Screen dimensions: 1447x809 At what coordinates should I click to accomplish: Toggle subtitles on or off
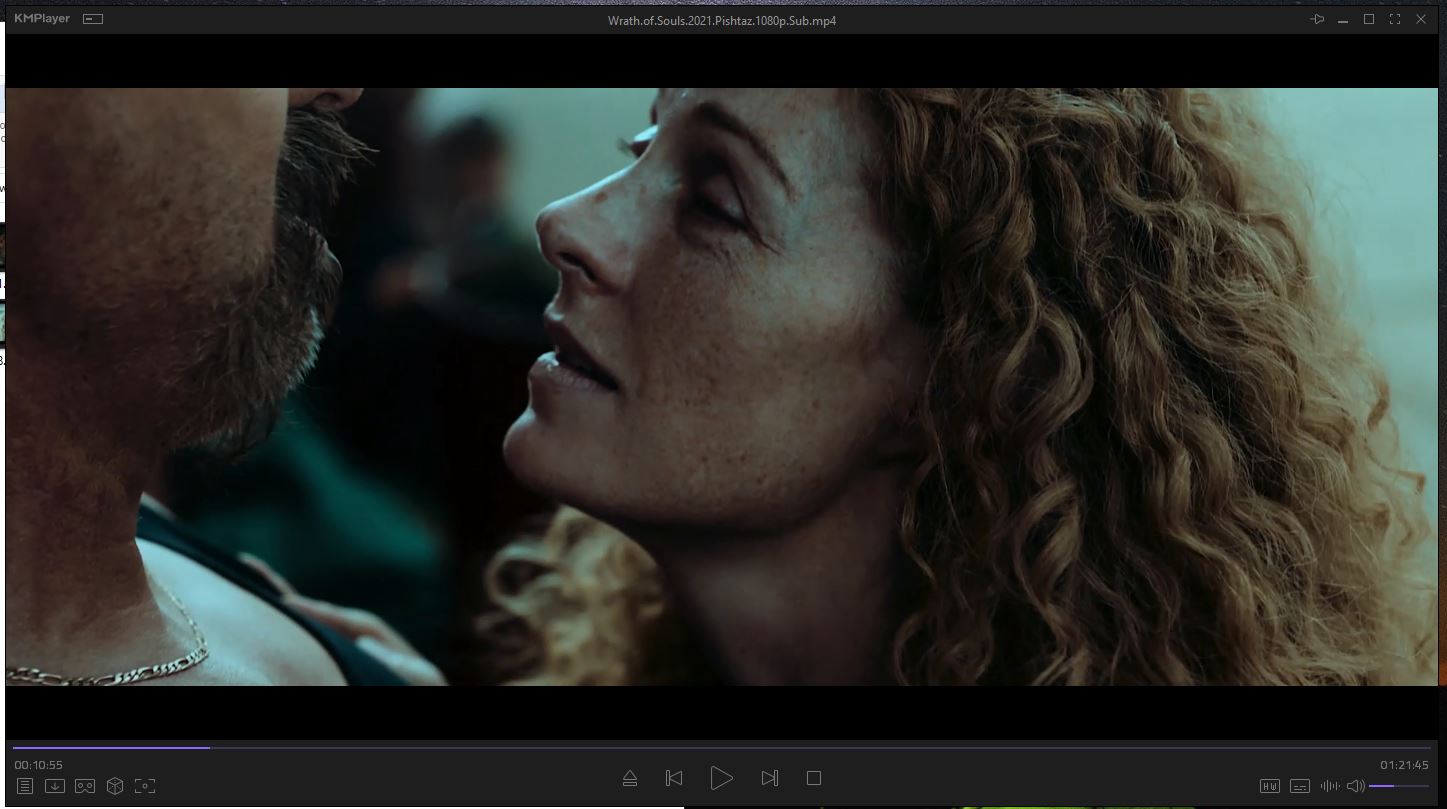click(x=1300, y=786)
